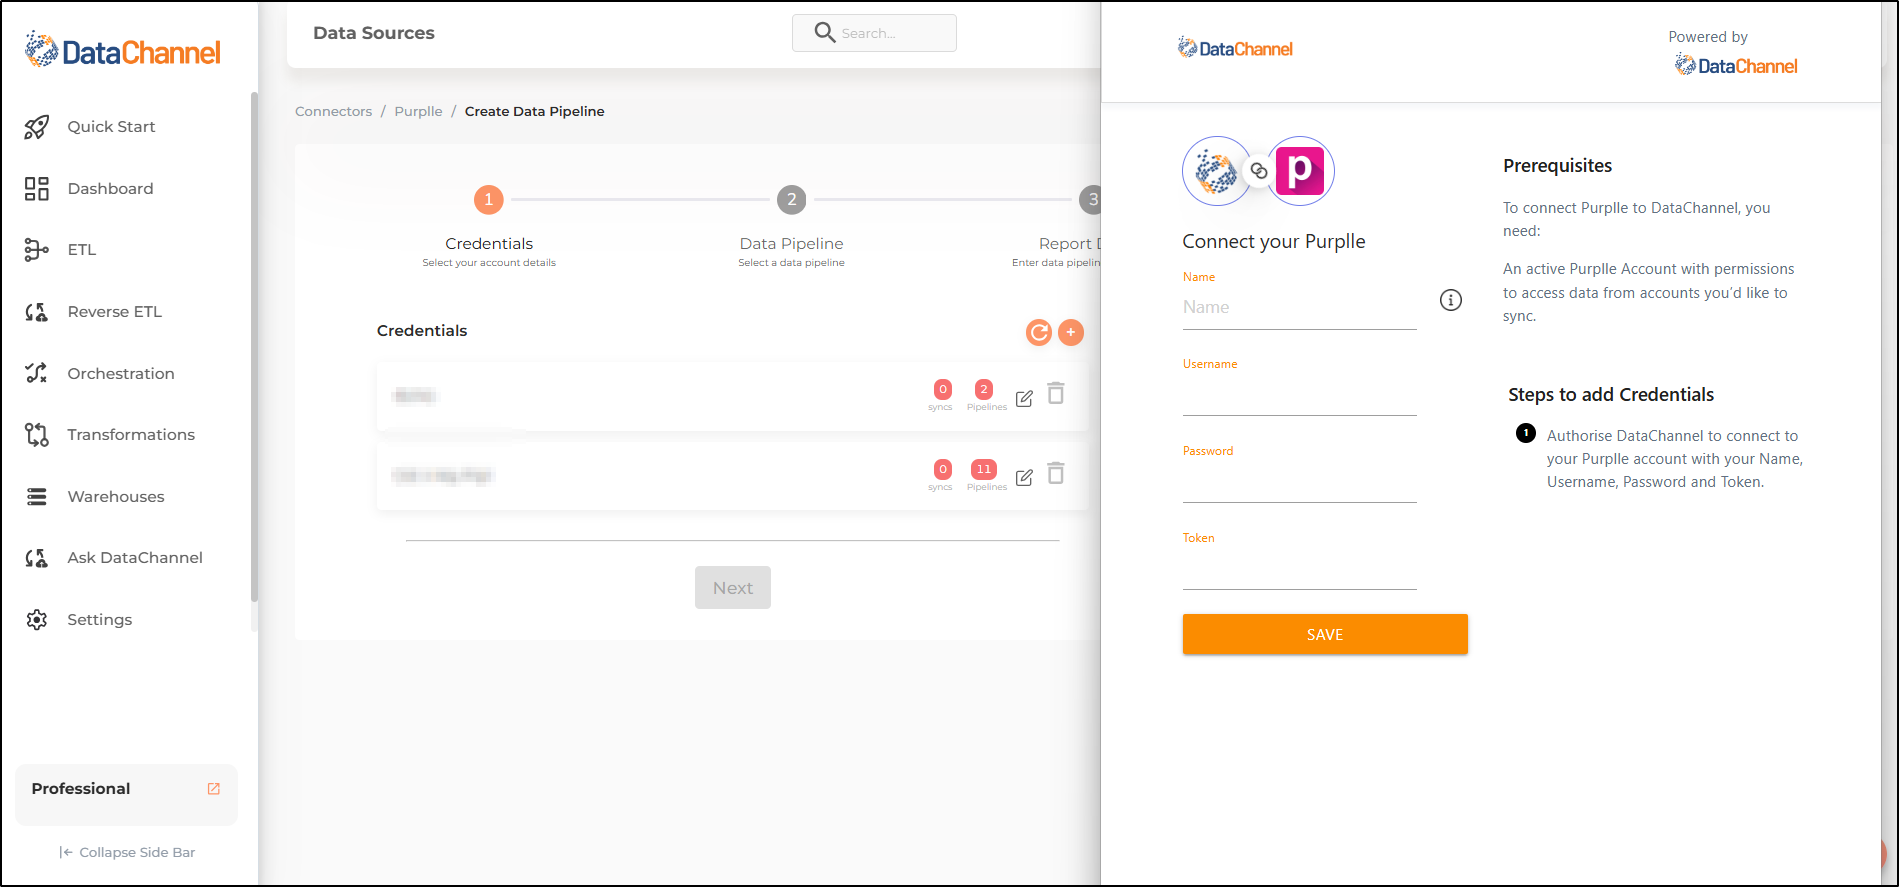Focus the Username input field

(x=1300, y=396)
